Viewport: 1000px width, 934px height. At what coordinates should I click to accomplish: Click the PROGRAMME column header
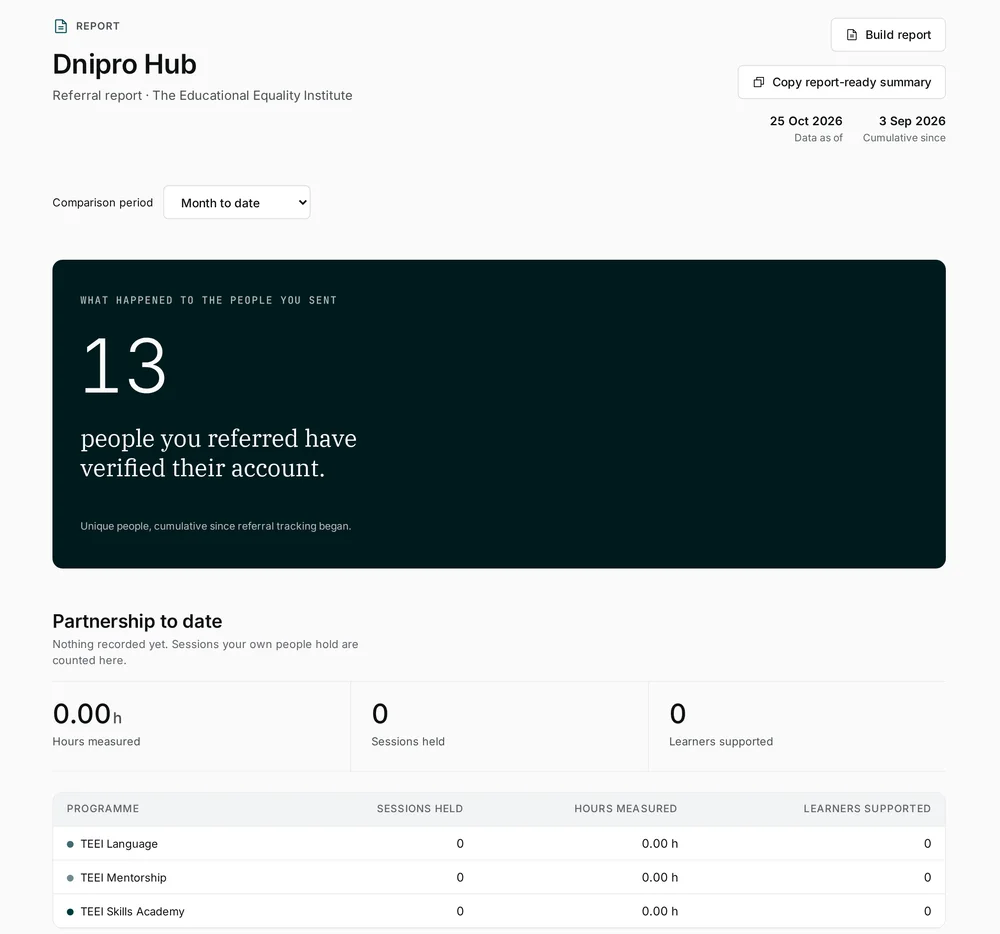pos(103,808)
